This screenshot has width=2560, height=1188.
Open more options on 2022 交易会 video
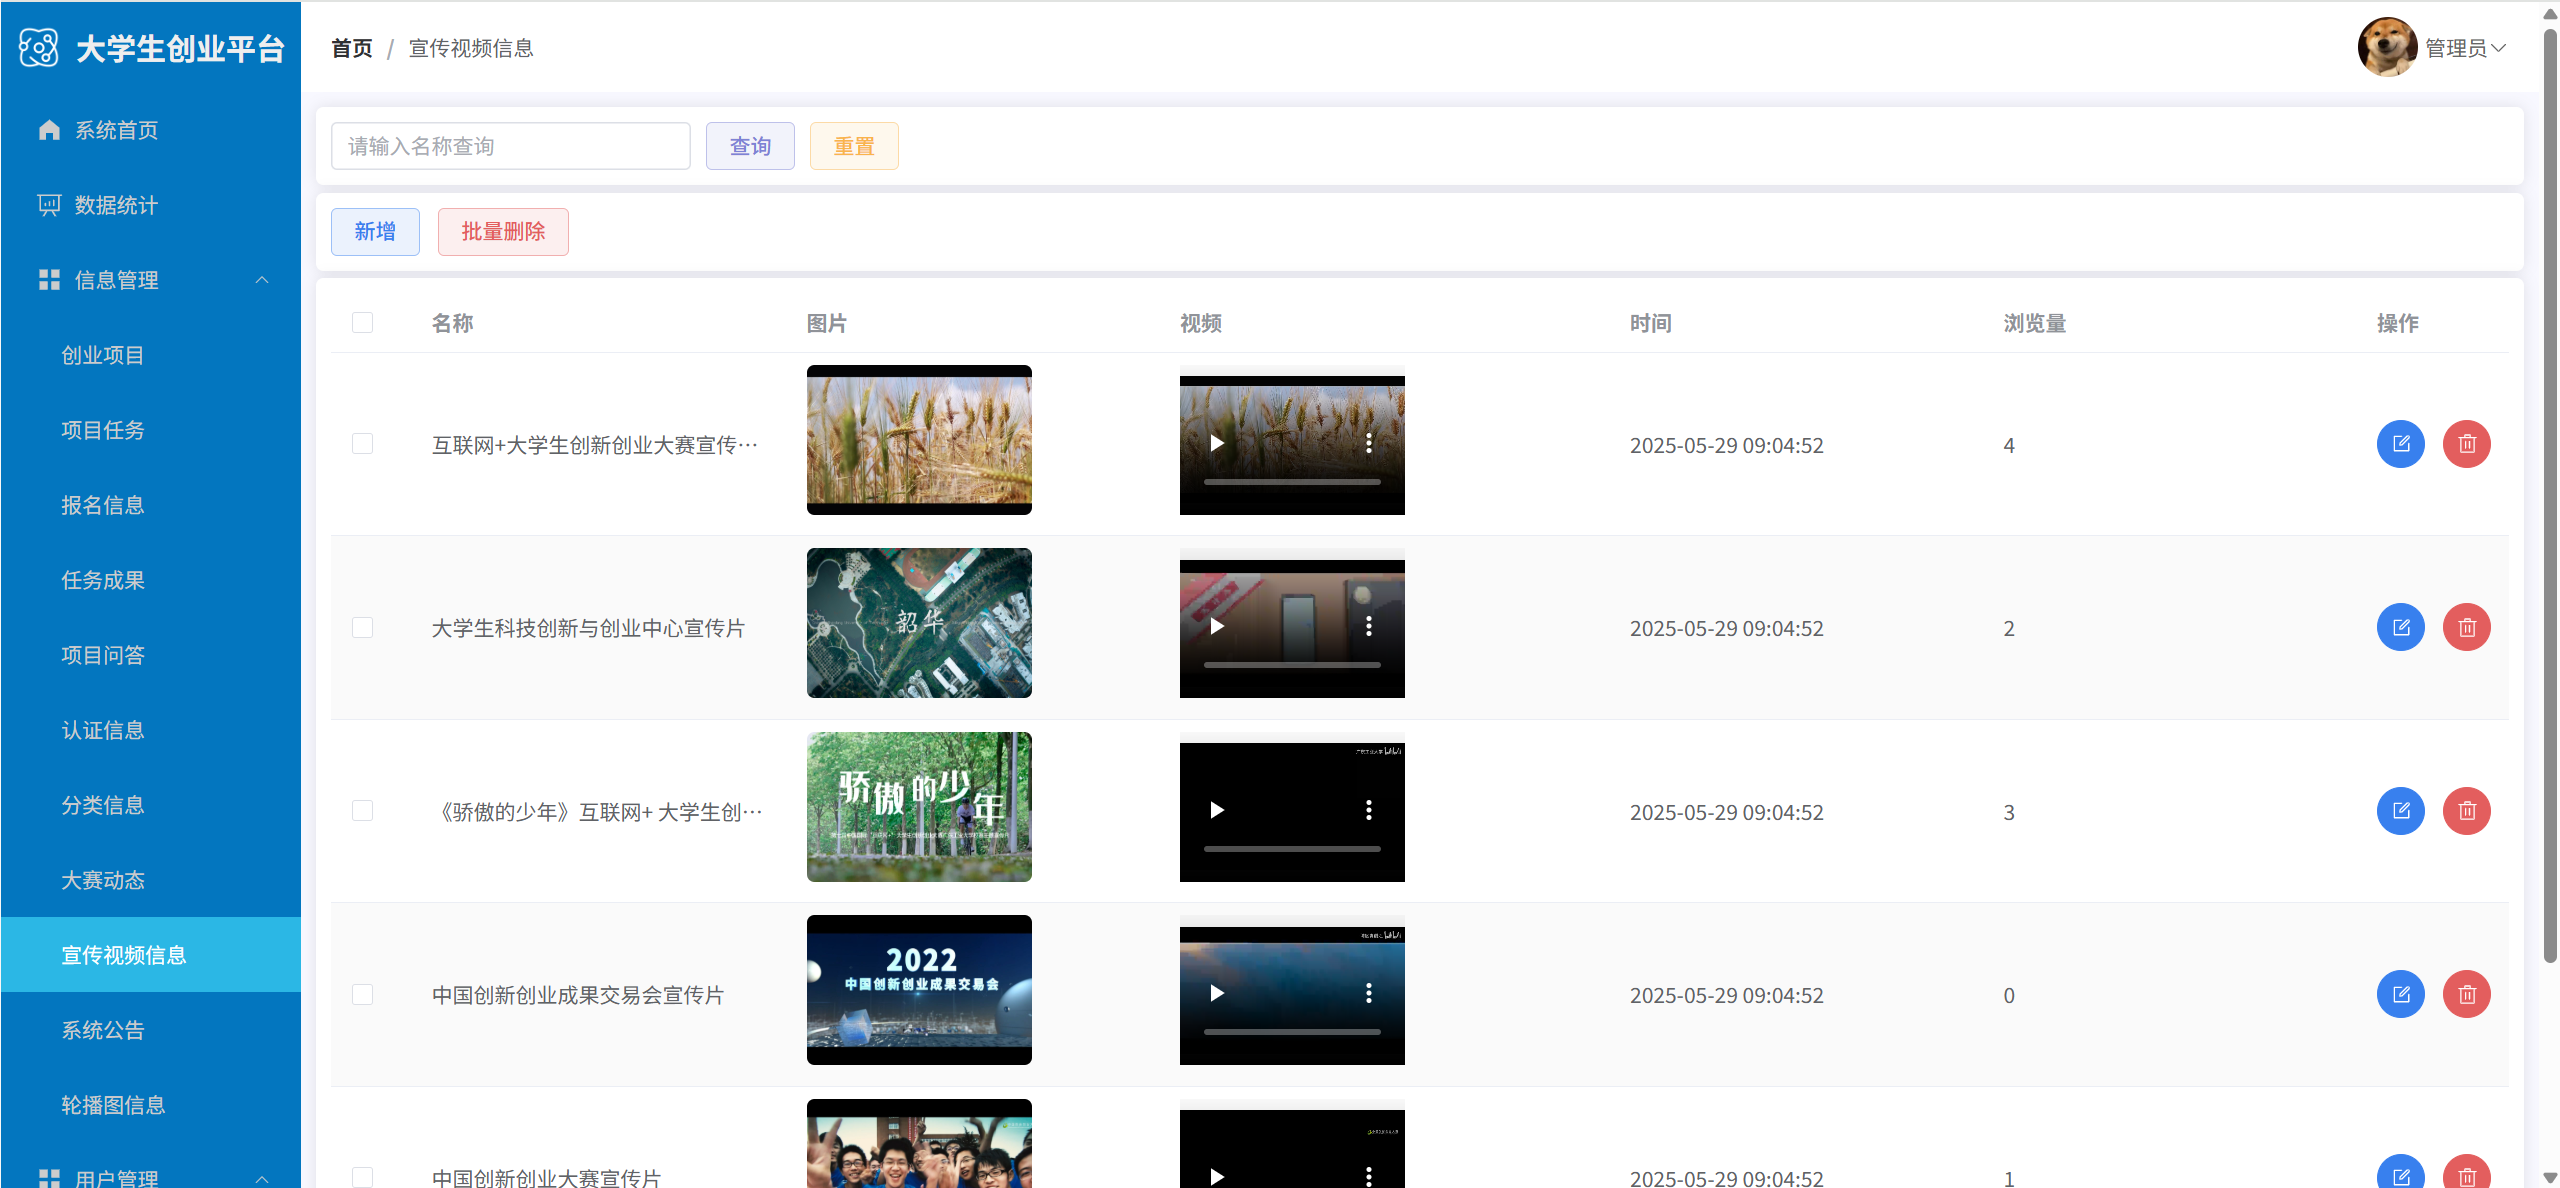[x=1368, y=993]
